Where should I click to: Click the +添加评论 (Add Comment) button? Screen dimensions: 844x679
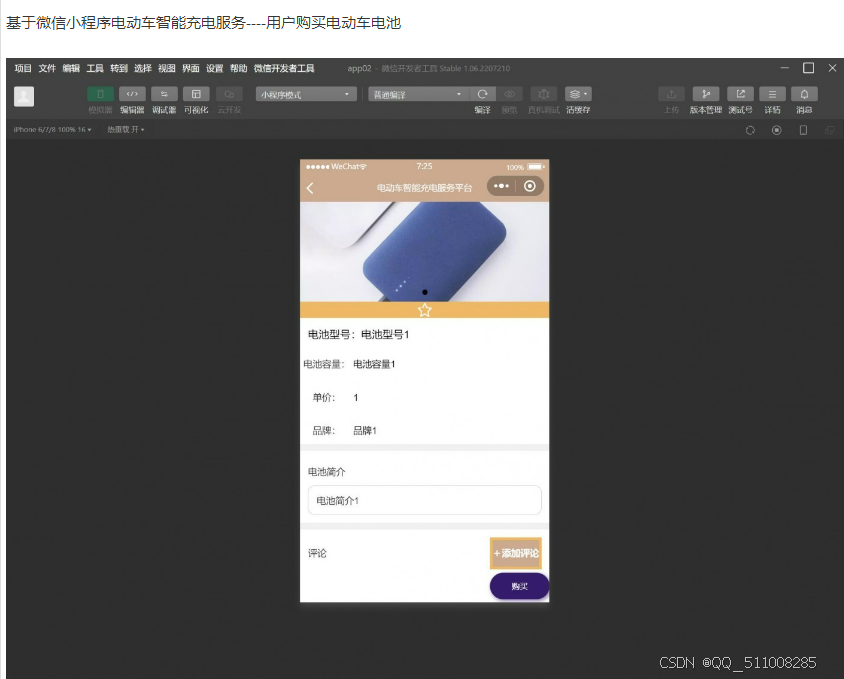click(x=515, y=552)
